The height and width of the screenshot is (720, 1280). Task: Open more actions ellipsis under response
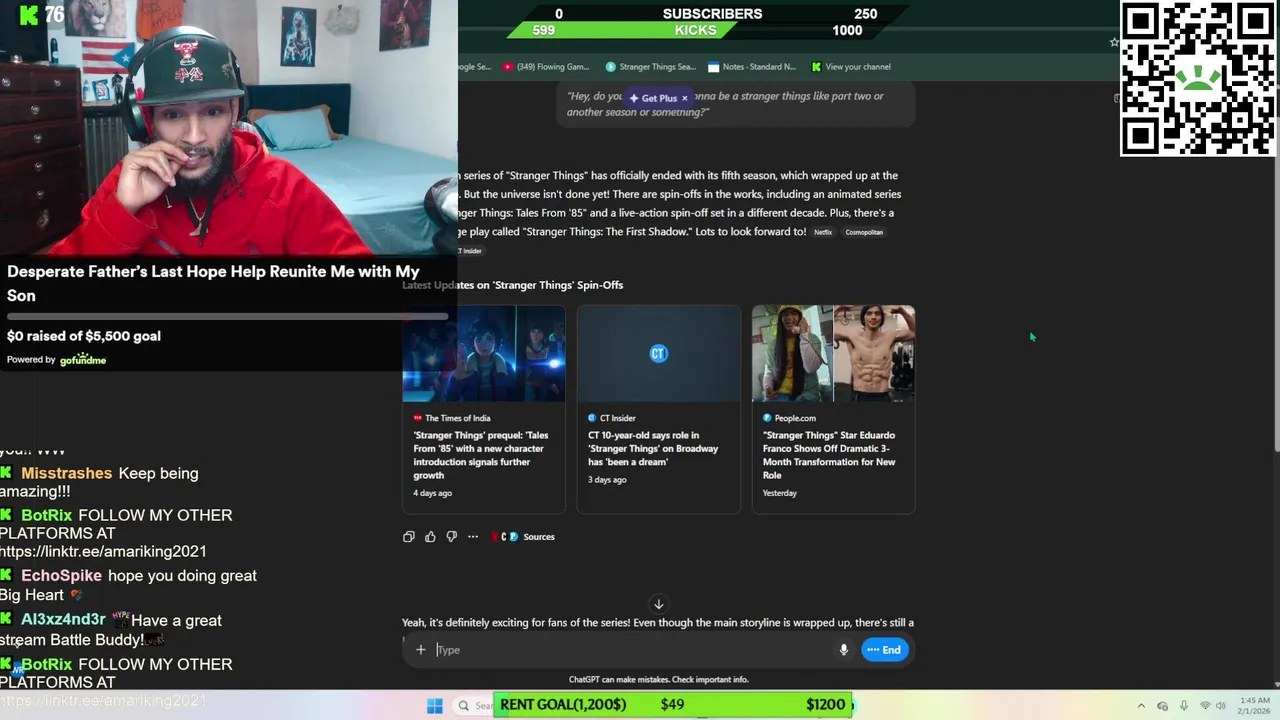473,537
